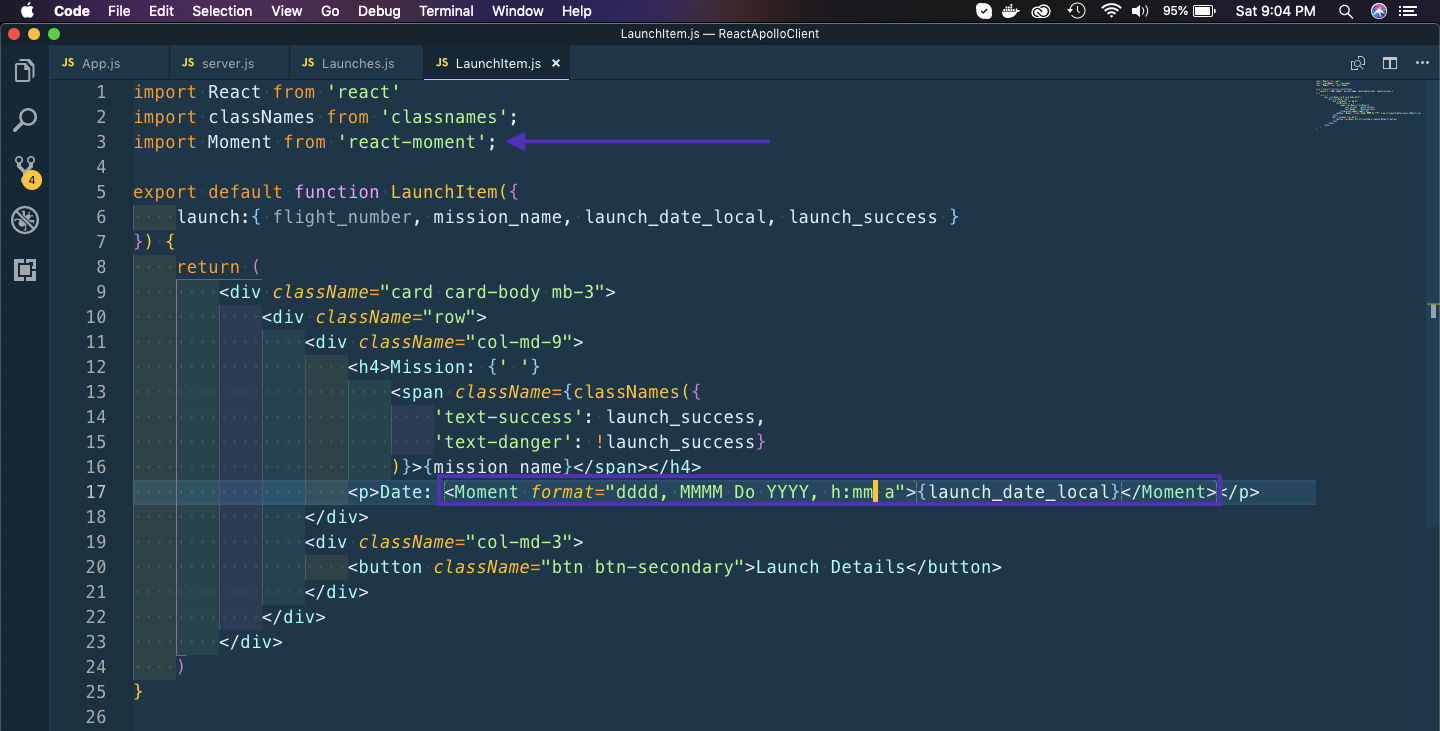Open the Go menu
Screen dimensions: 1440x731
330,11
